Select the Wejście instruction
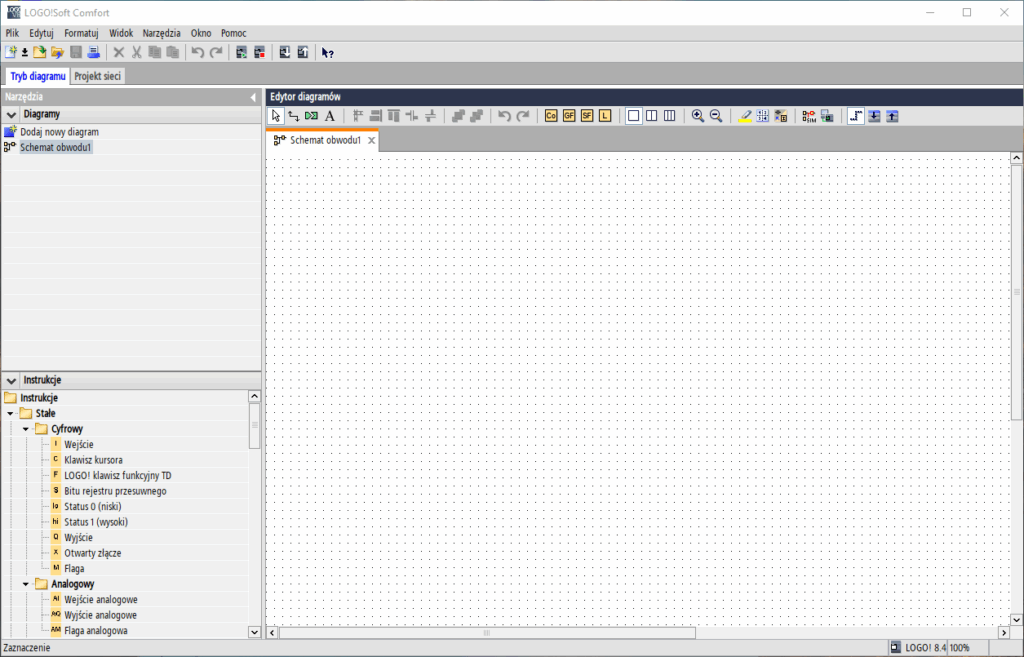This screenshot has height=657, width=1024. pyautogui.click(x=78, y=445)
